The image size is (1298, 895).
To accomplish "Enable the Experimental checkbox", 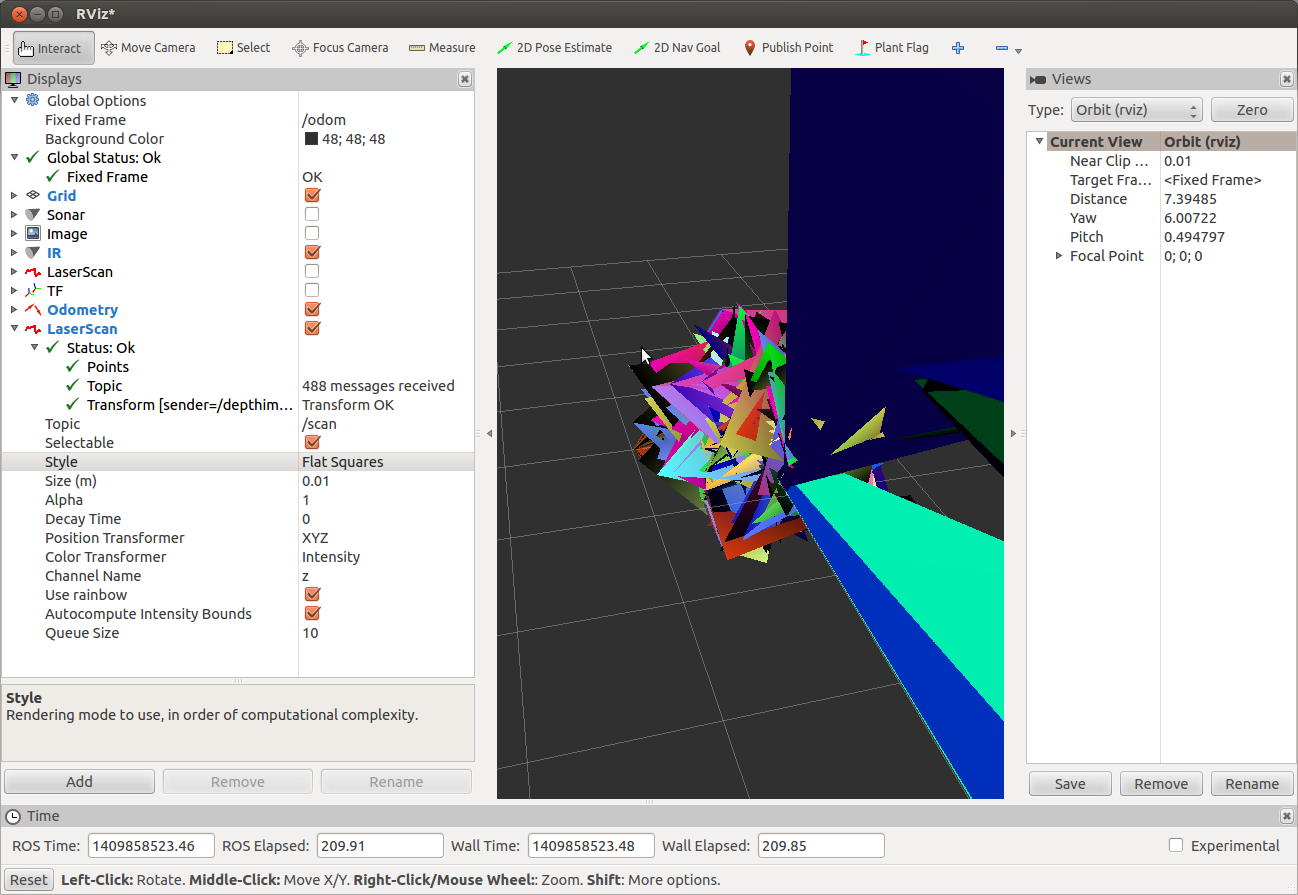I will tap(1176, 845).
